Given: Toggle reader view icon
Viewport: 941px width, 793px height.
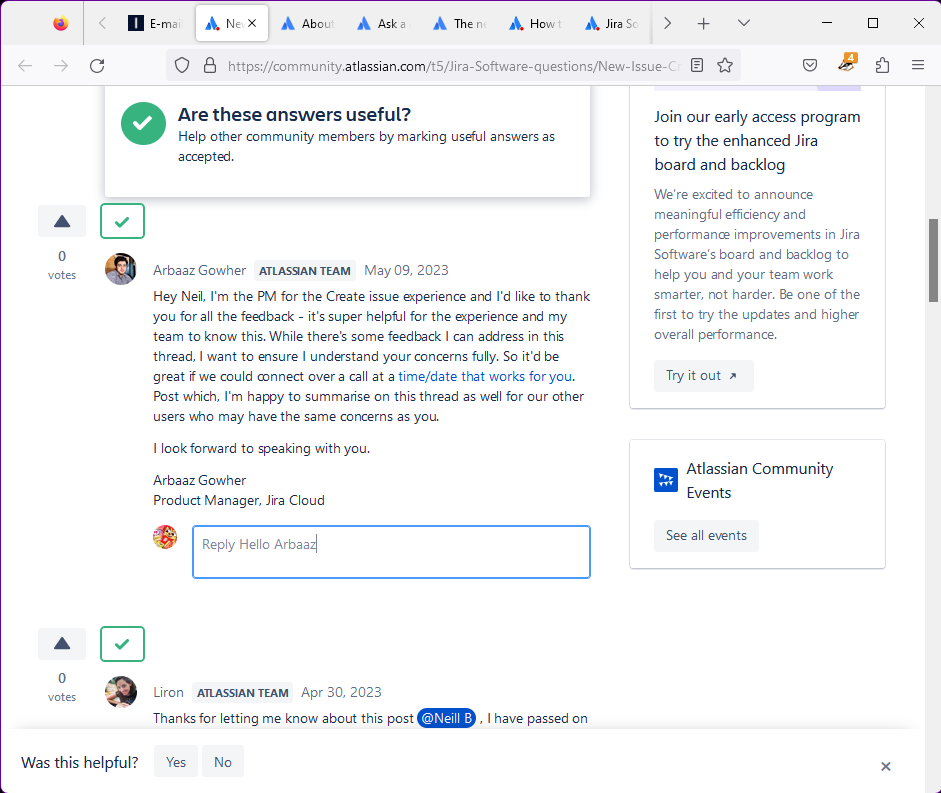Looking at the screenshot, I should [x=697, y=65].
